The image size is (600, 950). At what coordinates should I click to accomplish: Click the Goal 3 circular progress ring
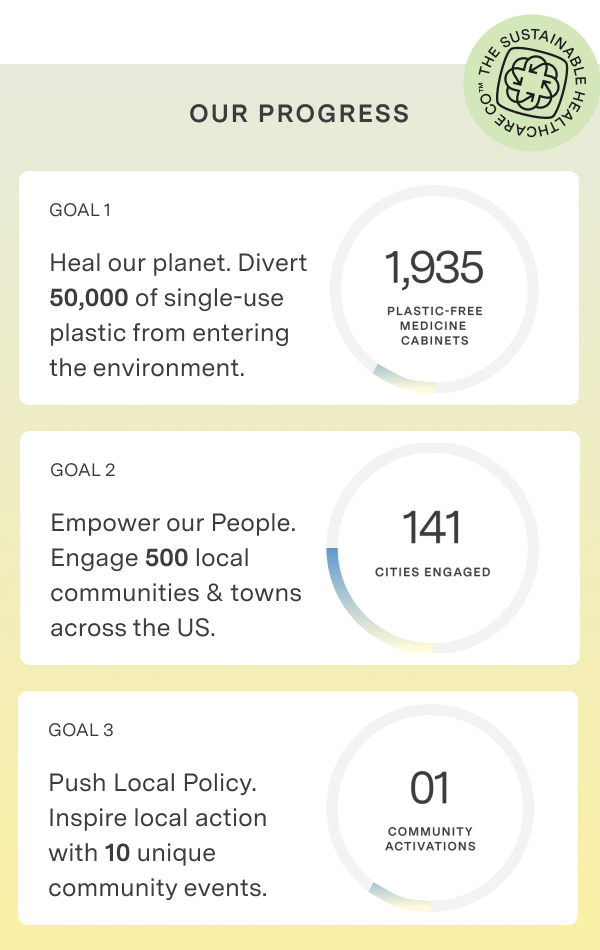pyautogui.click(x=430, y=808)
